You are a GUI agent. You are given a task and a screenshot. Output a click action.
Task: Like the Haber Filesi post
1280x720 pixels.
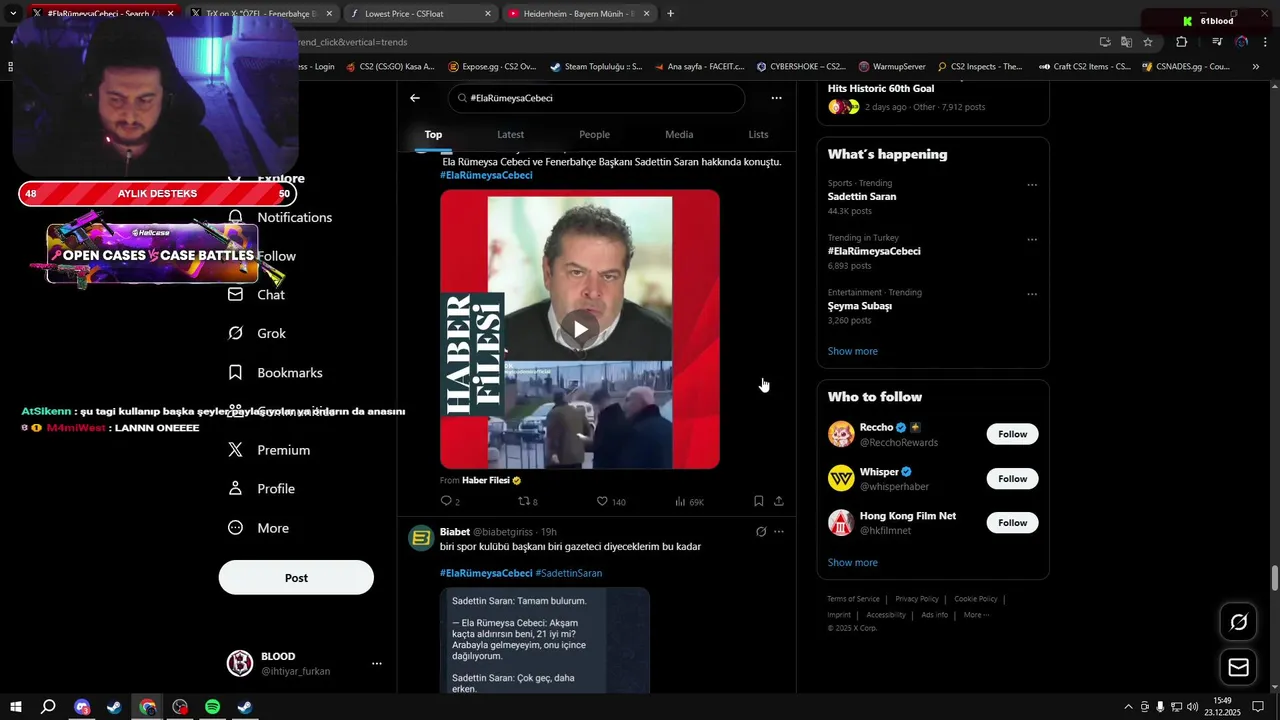[x=610, y=501]
